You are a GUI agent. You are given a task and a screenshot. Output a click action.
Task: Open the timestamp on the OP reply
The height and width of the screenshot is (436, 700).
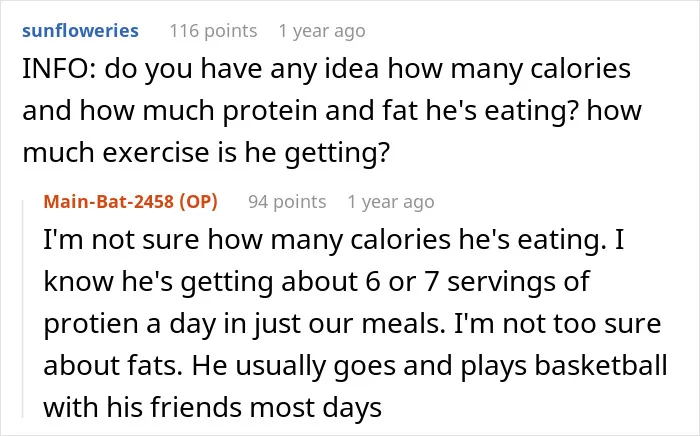pyautogui.click(x=391, y=202)
